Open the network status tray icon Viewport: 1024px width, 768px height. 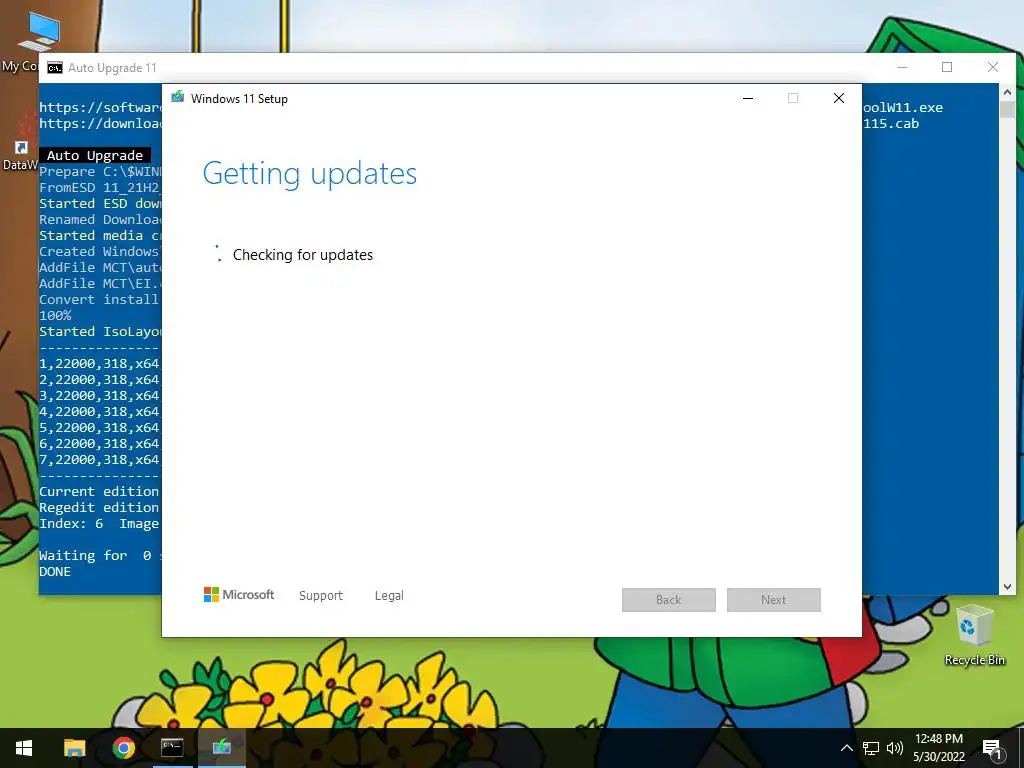click(871, 748)
